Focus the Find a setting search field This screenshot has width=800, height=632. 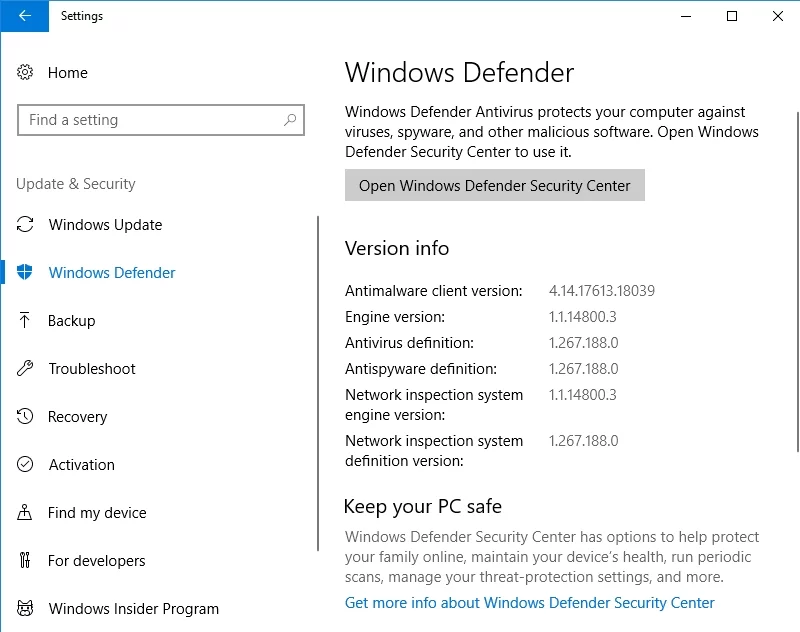coord(150,120)
